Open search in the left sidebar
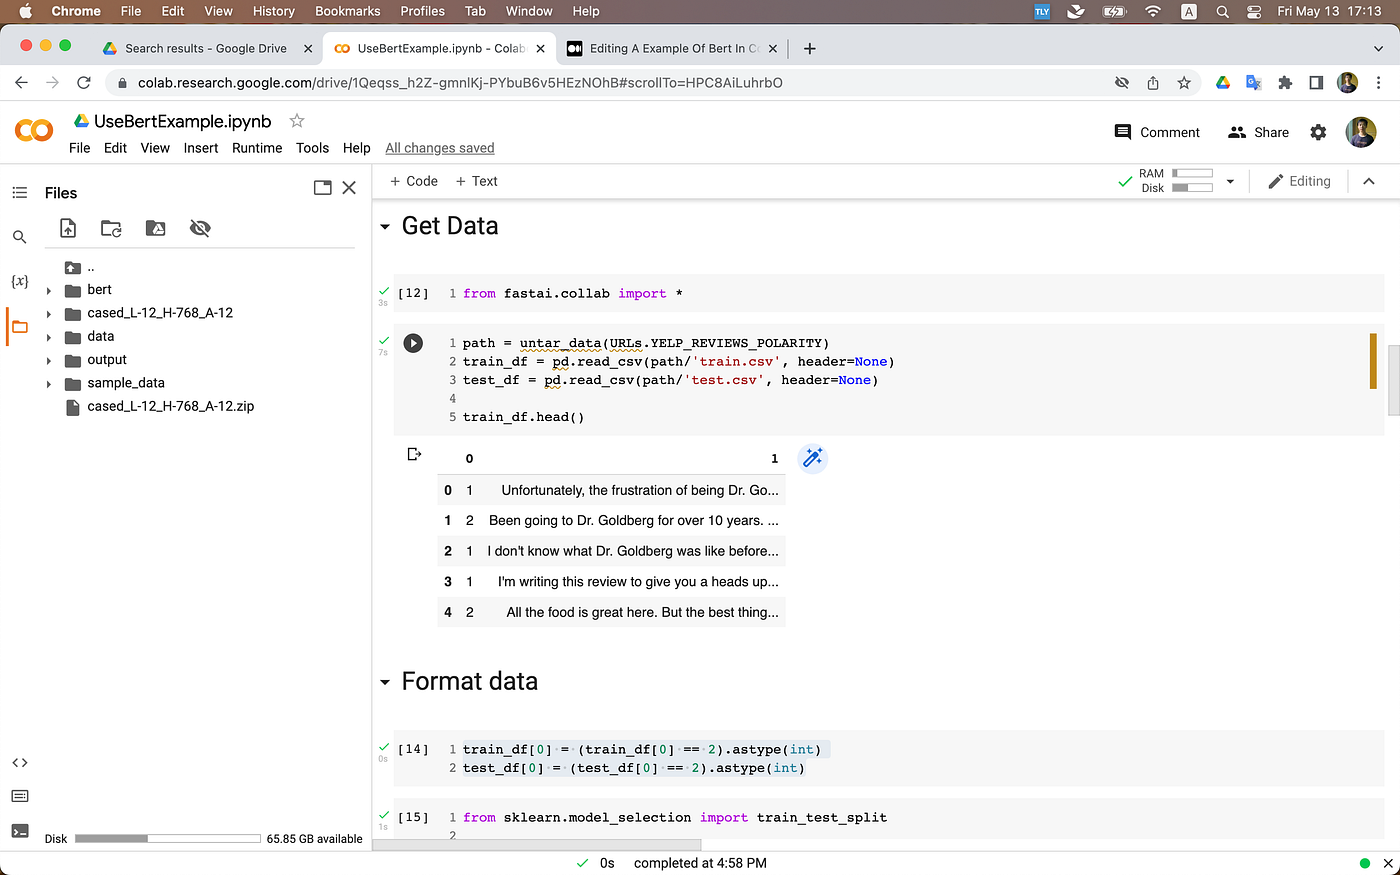The height and width of the screenshot is (875, 1400). click(19, 237)
